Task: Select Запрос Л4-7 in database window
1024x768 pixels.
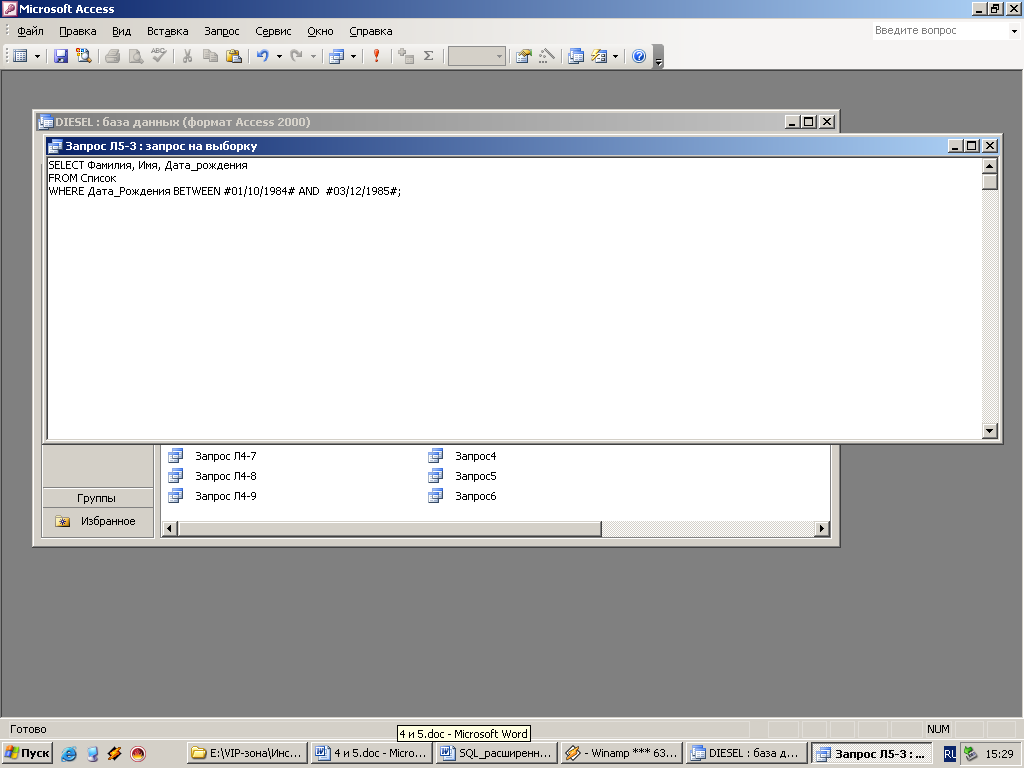Action: click(225, 456)
